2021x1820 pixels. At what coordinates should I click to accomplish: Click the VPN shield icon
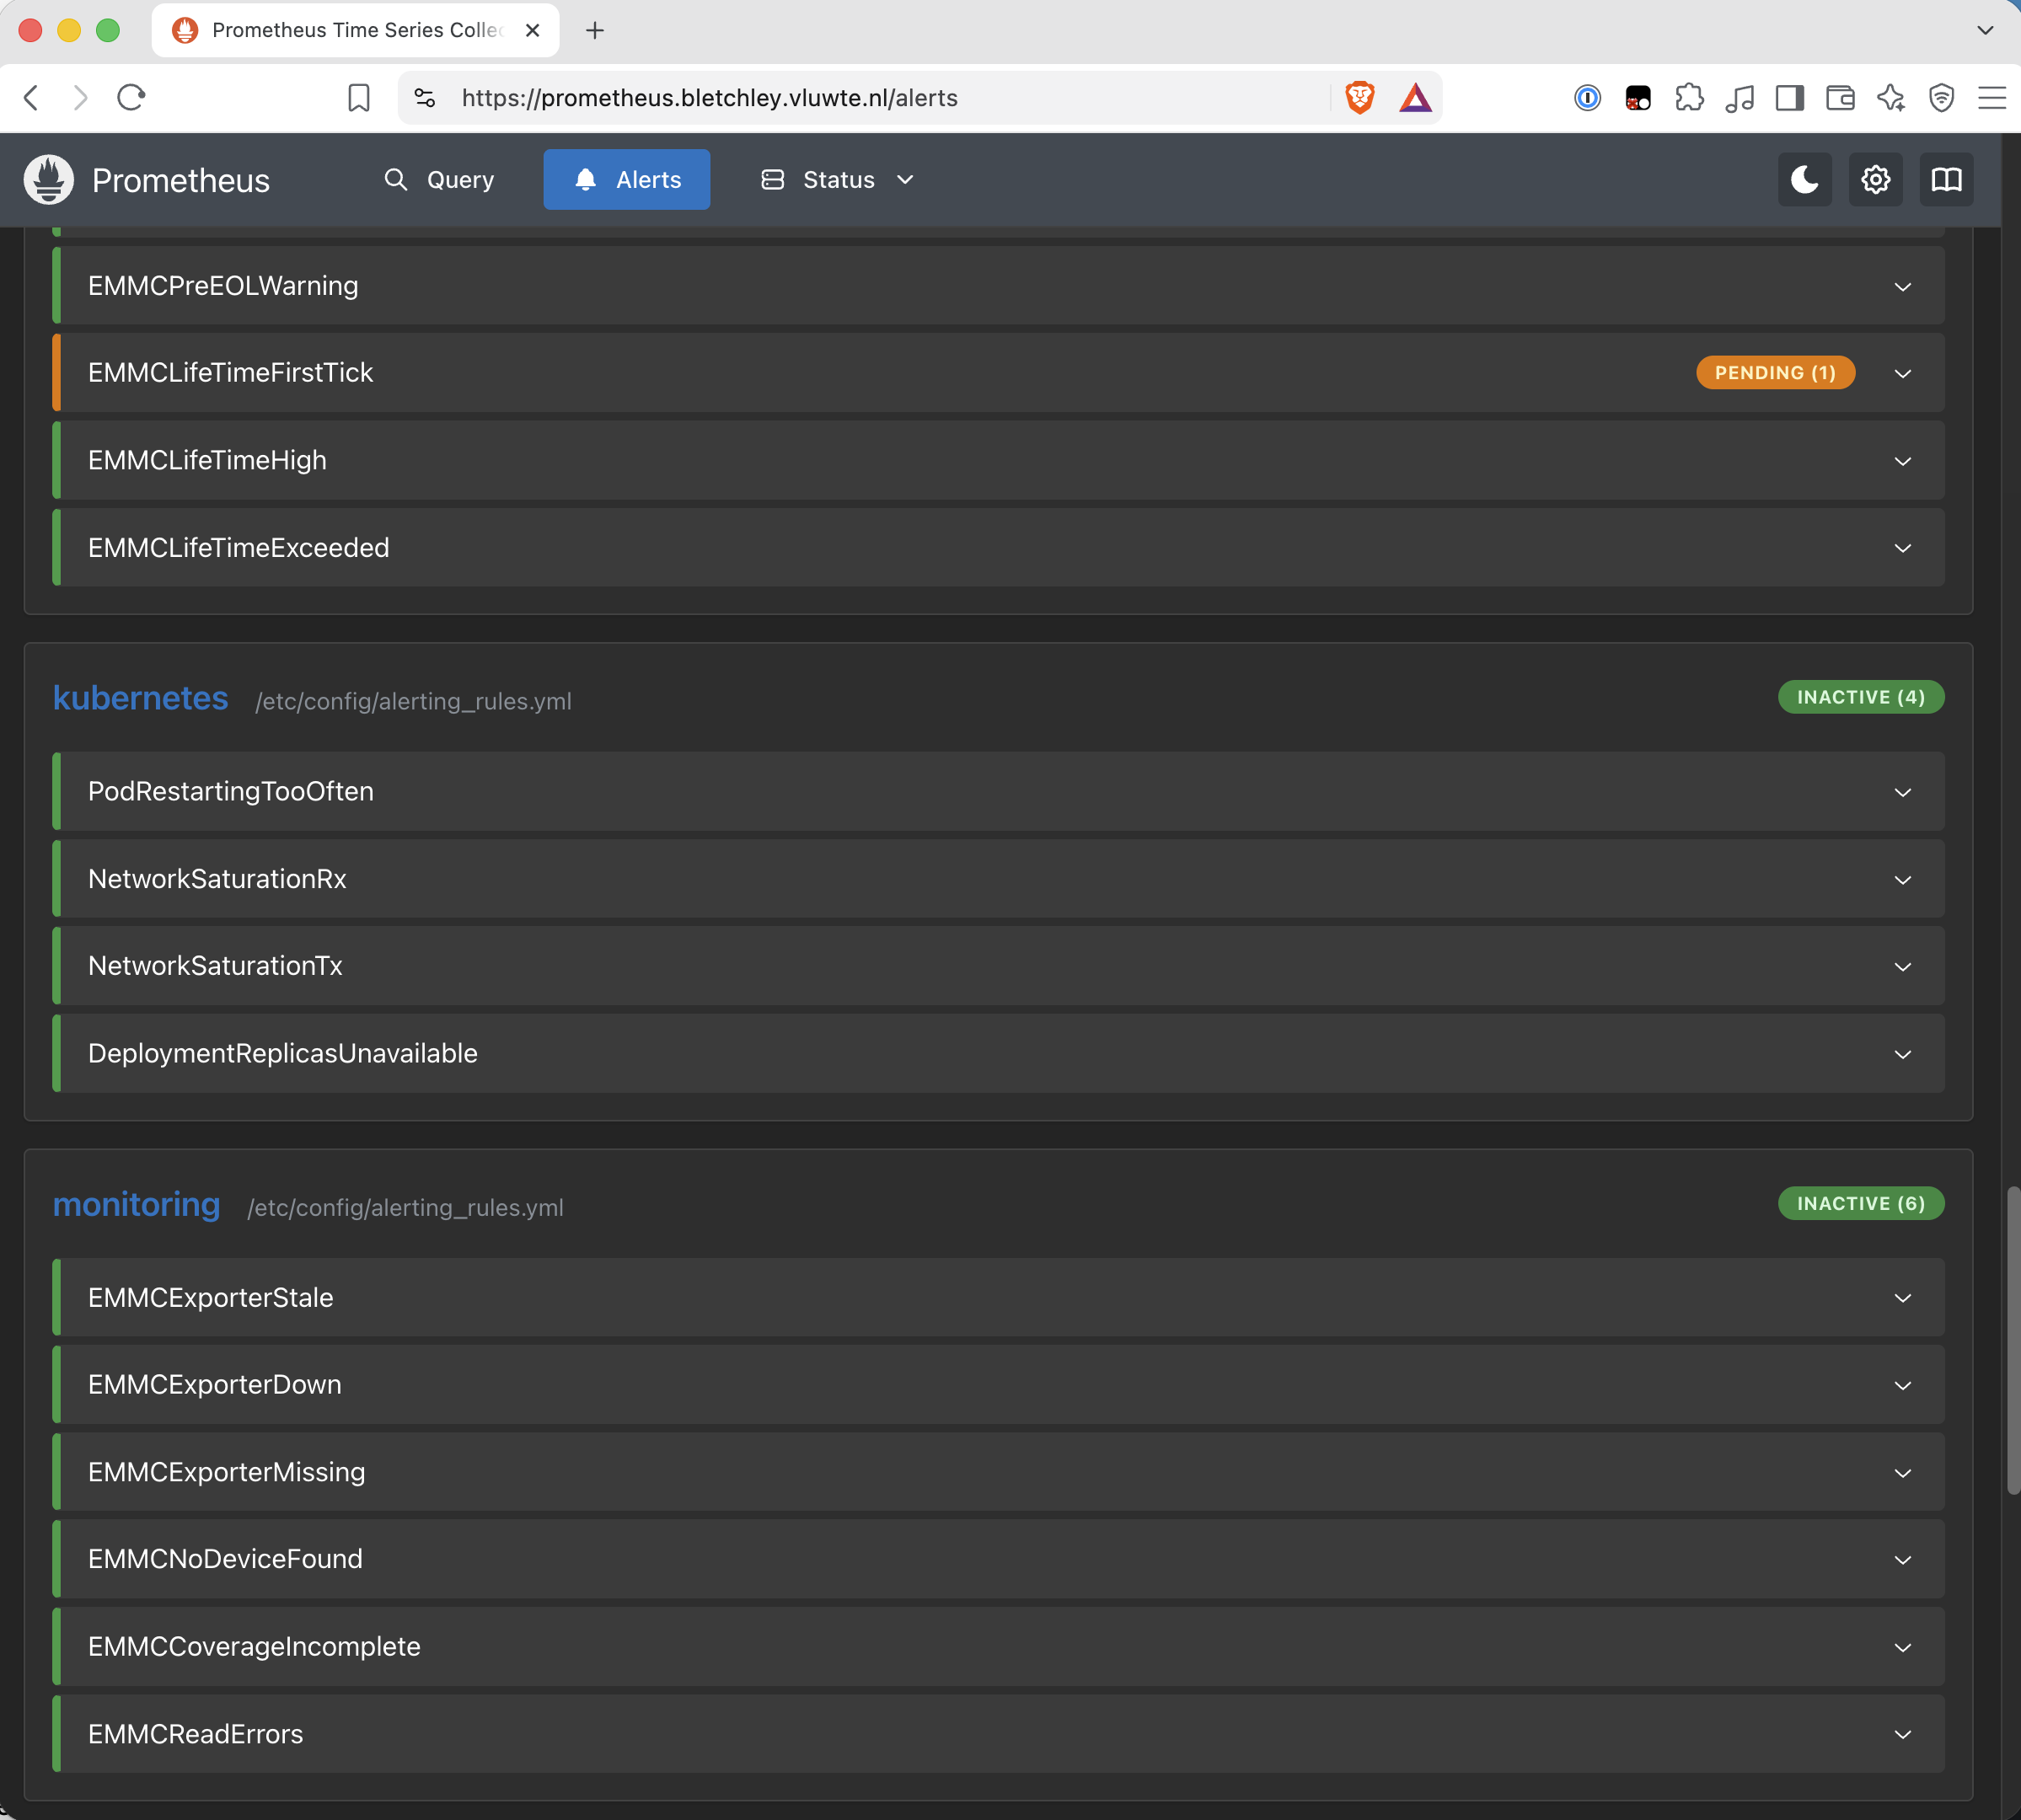point(1941,98)
